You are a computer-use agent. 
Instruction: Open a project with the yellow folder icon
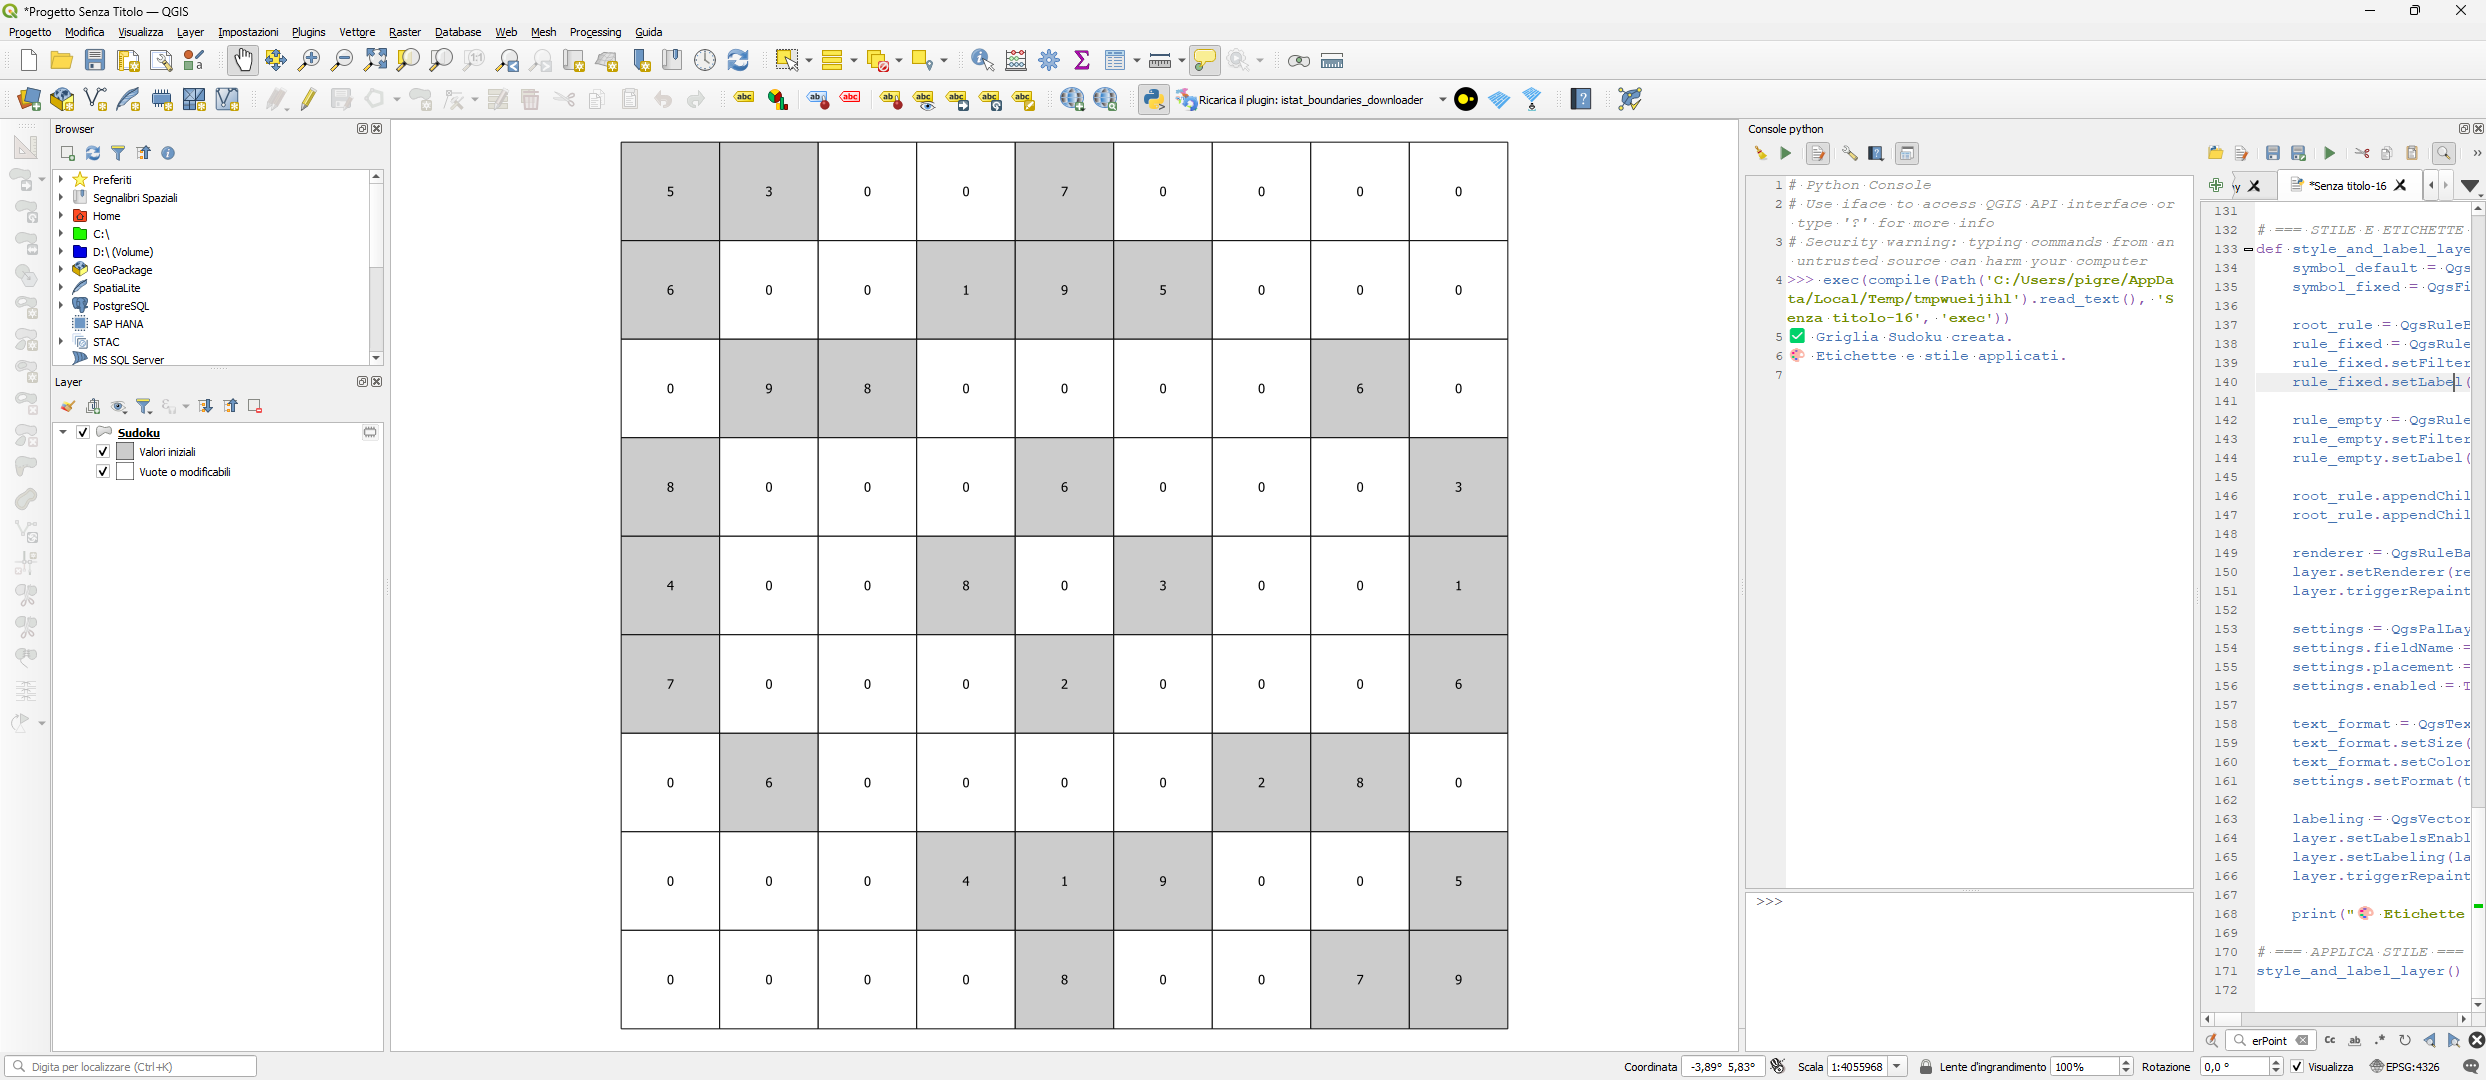click(x=62, y=61)
